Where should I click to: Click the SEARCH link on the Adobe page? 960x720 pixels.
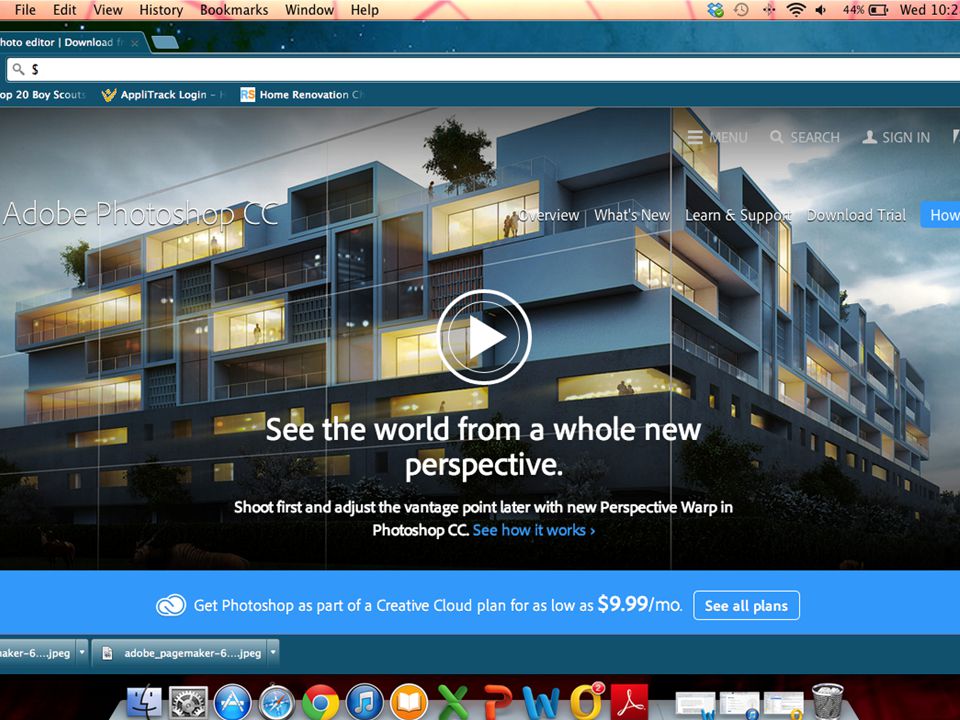(804, 137)
